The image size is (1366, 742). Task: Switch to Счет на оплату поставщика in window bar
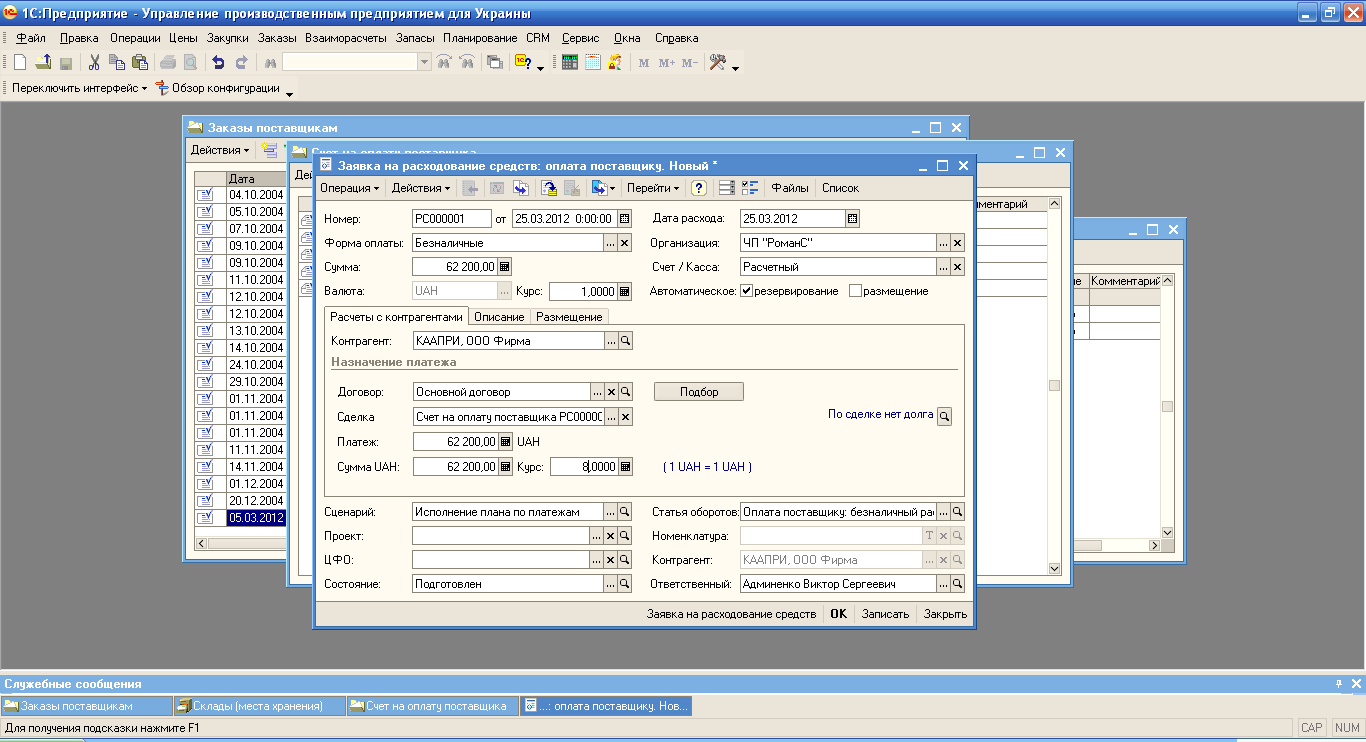[433, 706]
